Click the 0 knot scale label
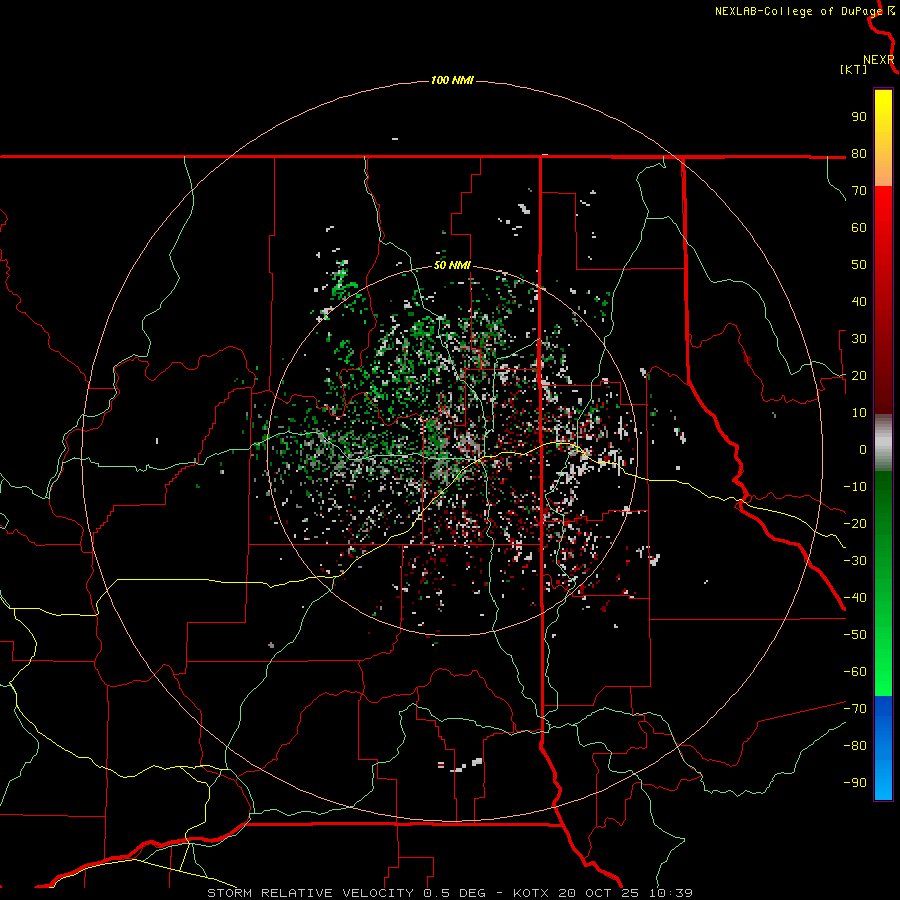The height and width of the screenshot is (900, 900). coord(863,449)
